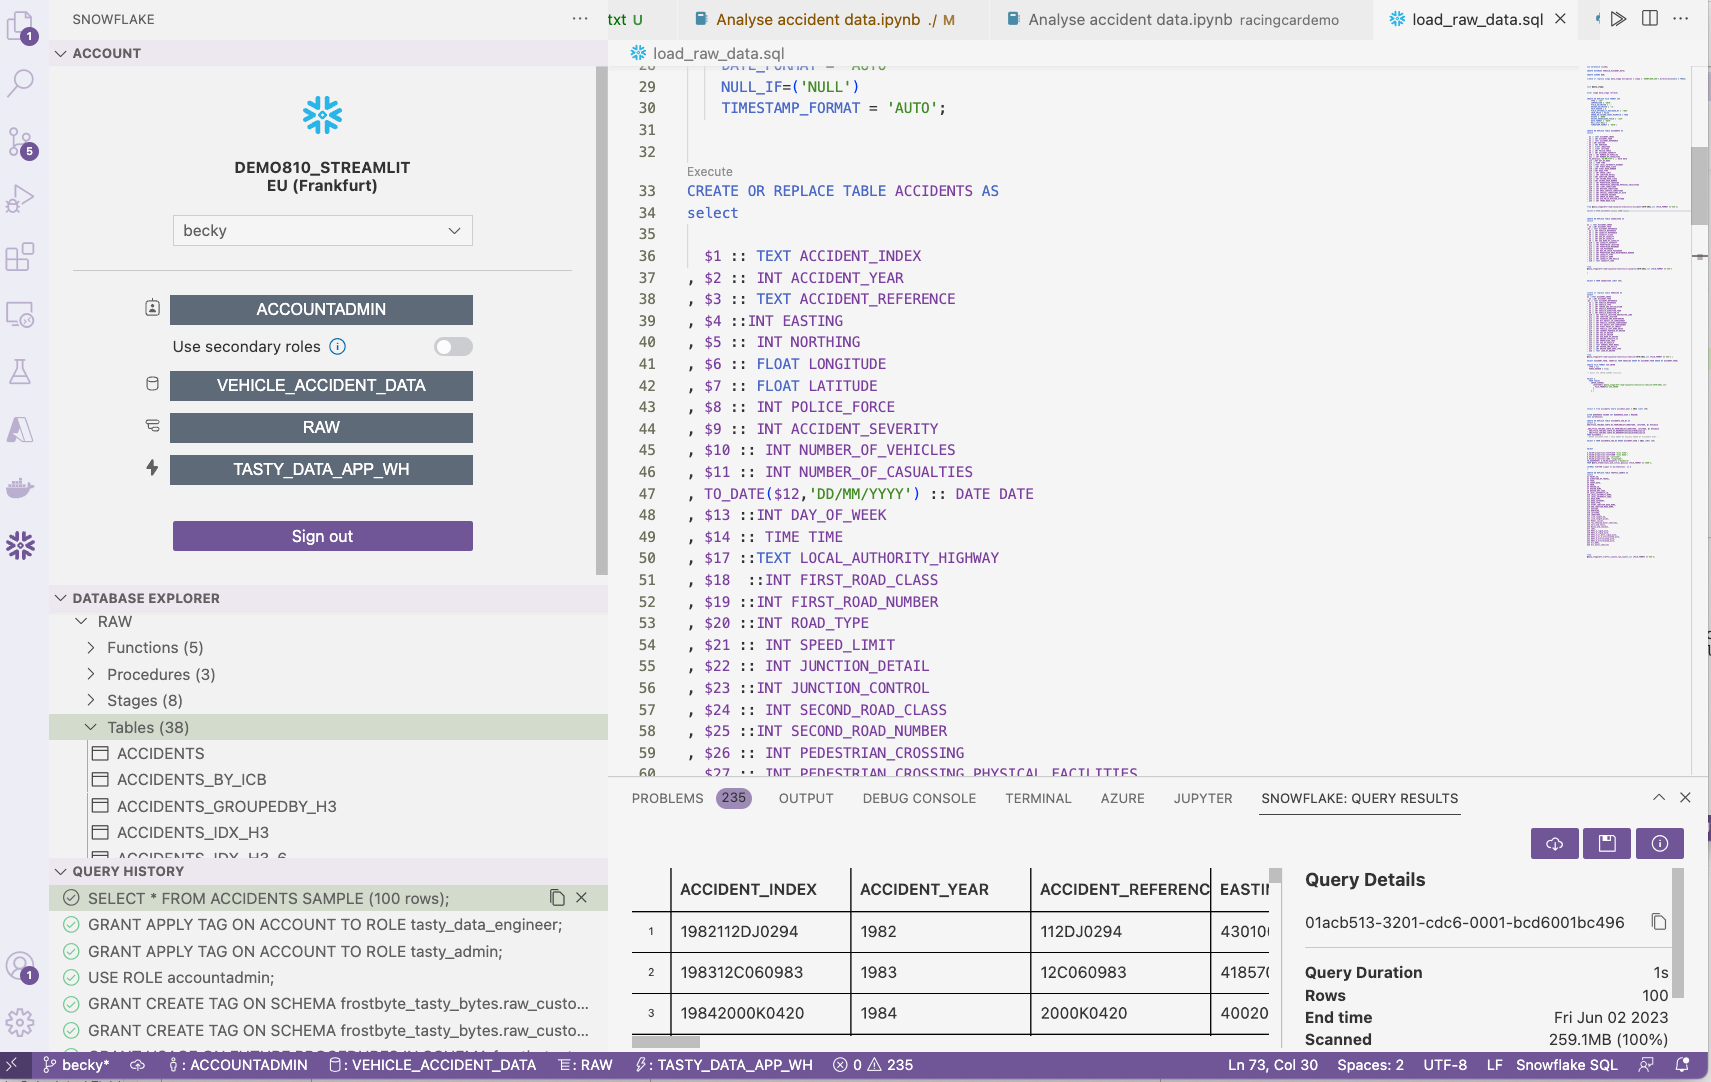Open the becky connection dropdown
The height and width of the screenshot is (1082, 1711).
point(321,230)
